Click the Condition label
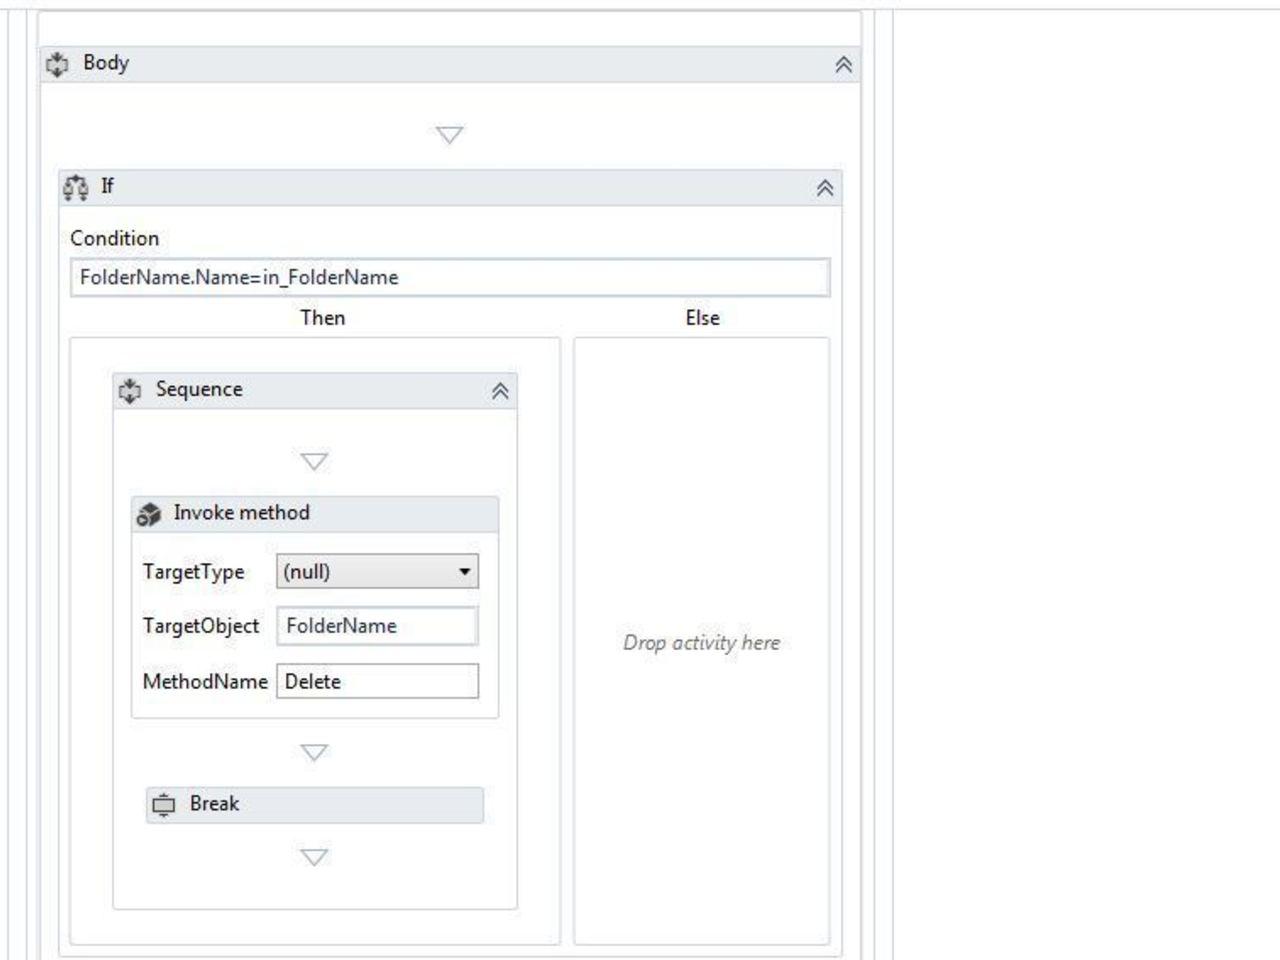1280x960 pixels. coord(114,238)
